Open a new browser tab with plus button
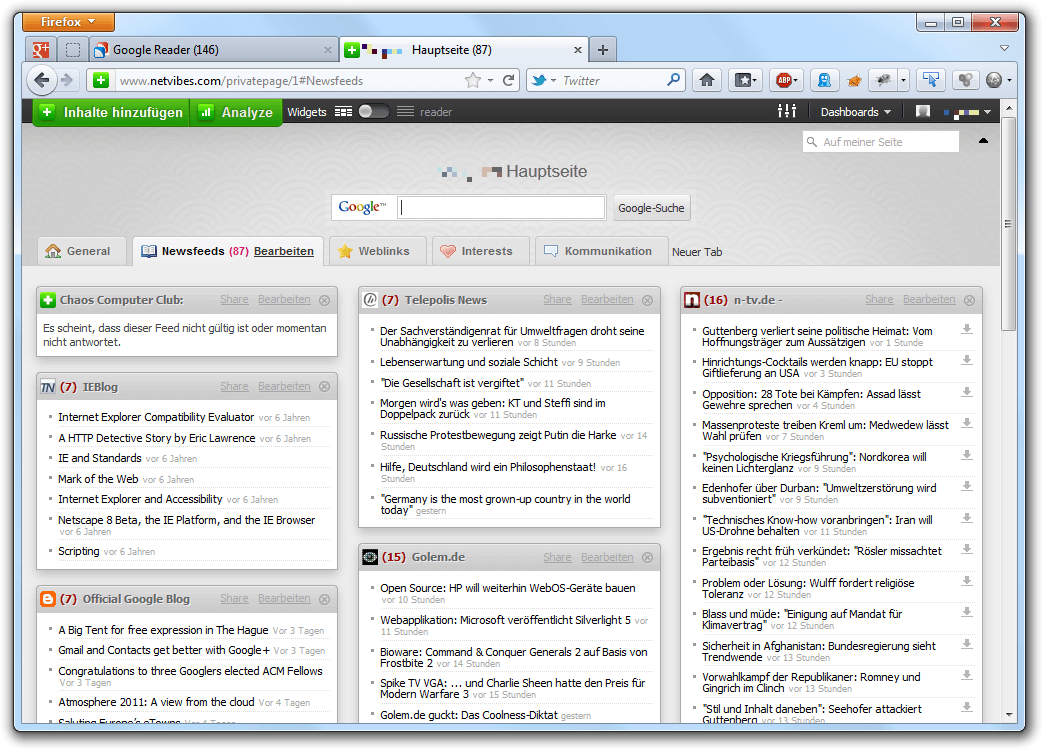1044x751 pixels. [x=603, y=50]
